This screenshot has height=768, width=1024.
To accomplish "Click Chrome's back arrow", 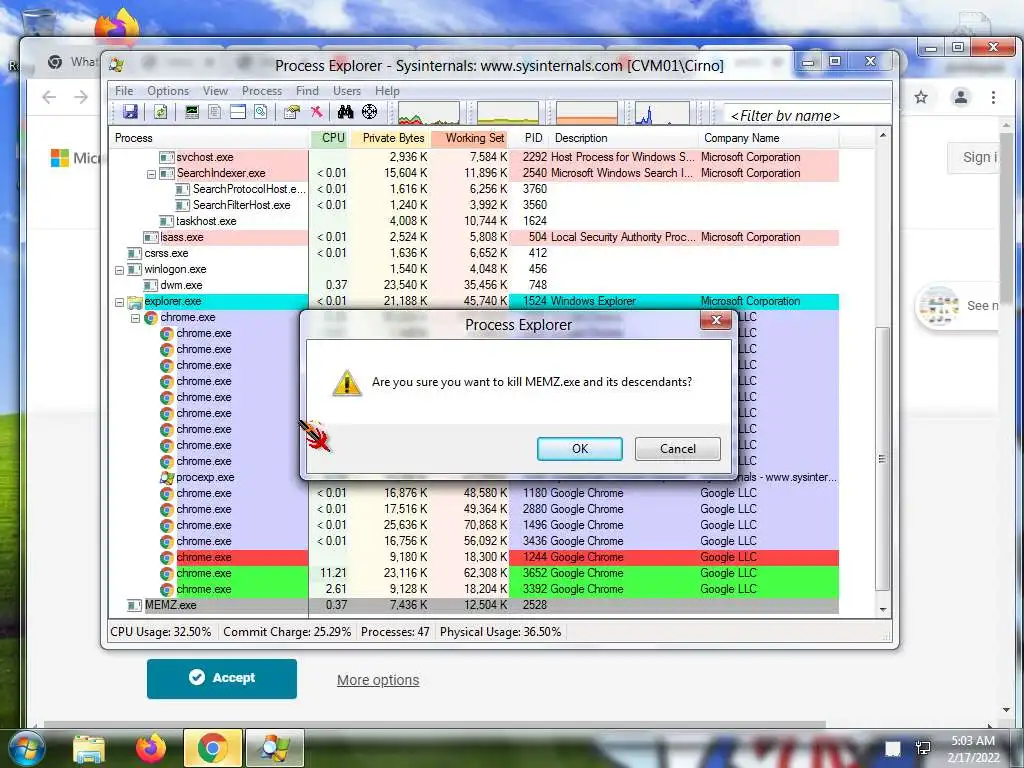I will (49, 97).
